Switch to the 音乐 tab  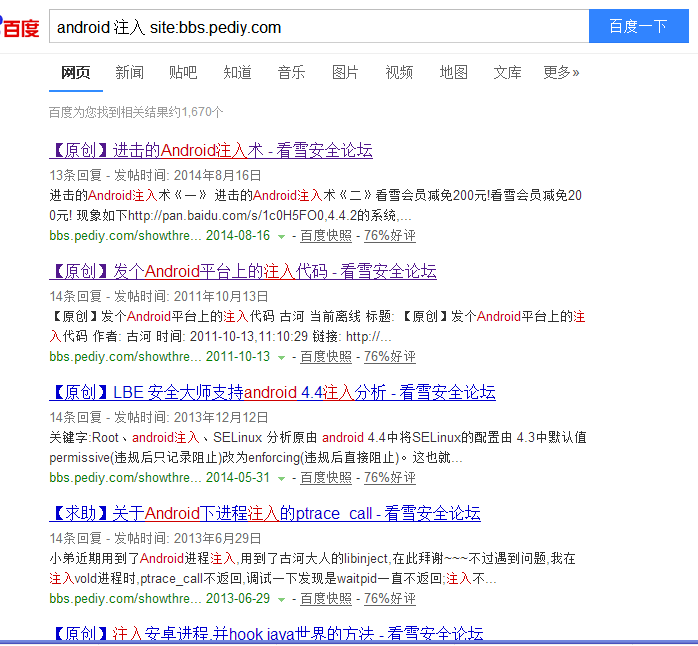point(291,72)
